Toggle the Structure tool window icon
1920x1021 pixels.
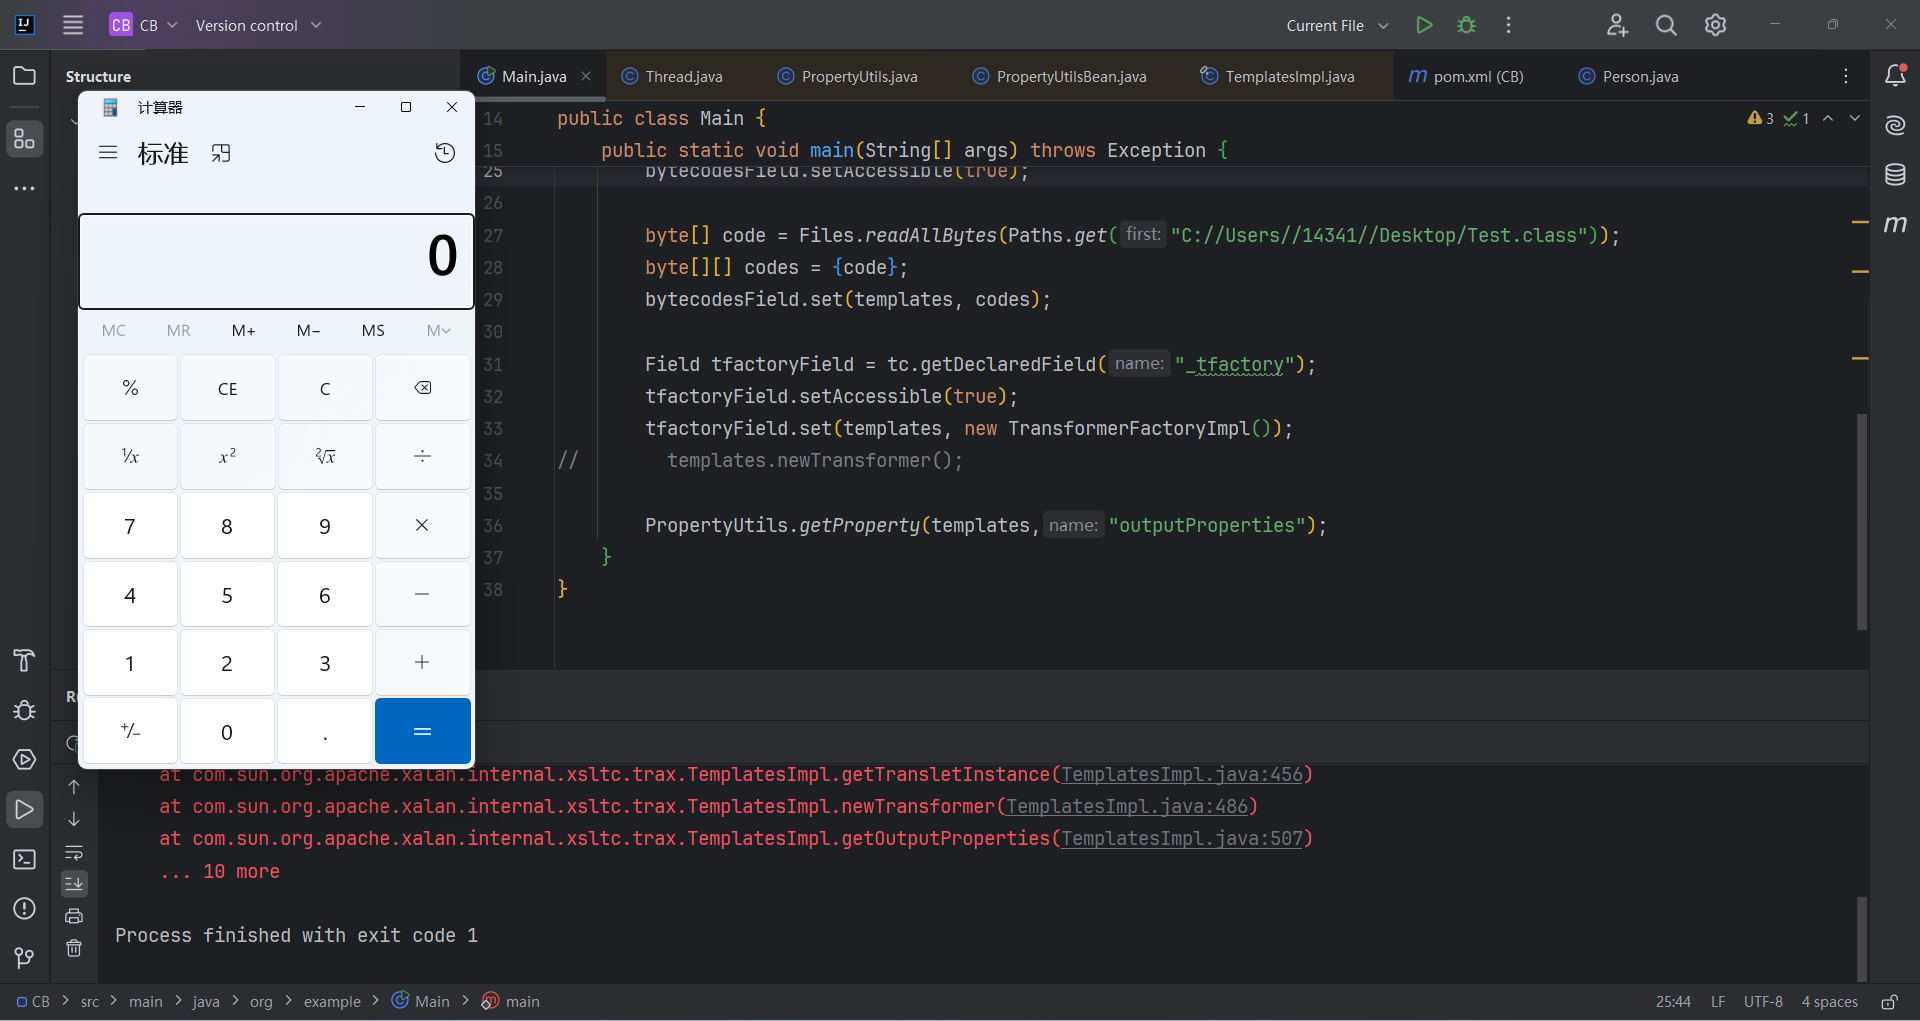coord(24,138)
